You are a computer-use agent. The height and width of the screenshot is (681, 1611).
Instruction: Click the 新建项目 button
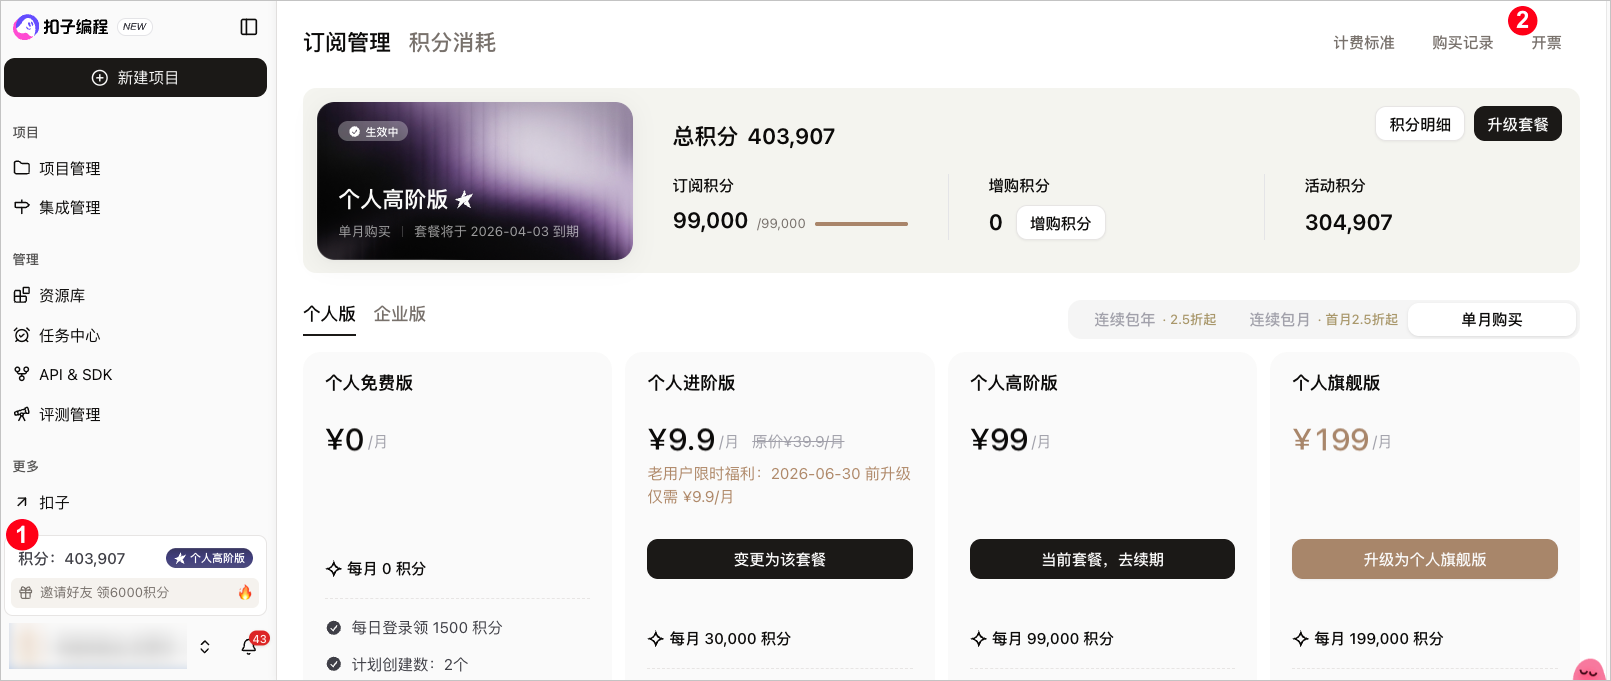tap(135, 78)
